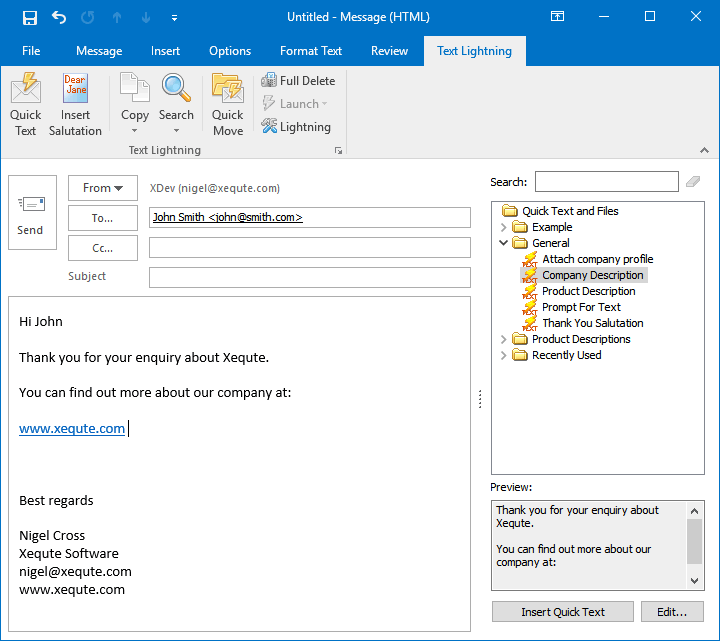Click the Full Delete ribbon button

(x=298, y=80)
